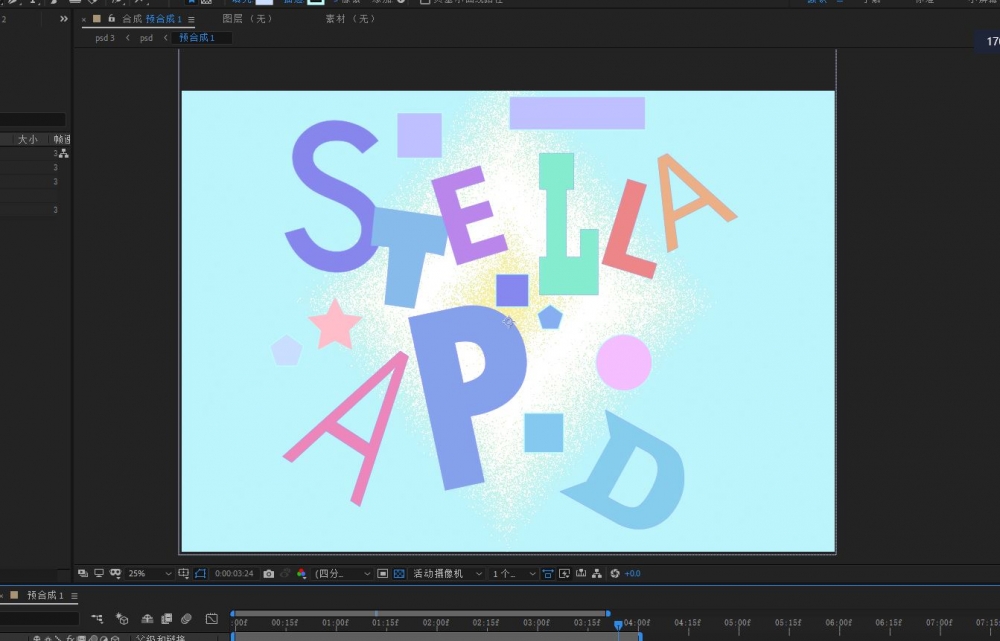
Task: Click the show channel RGB color icon
Action: [301, 574]
